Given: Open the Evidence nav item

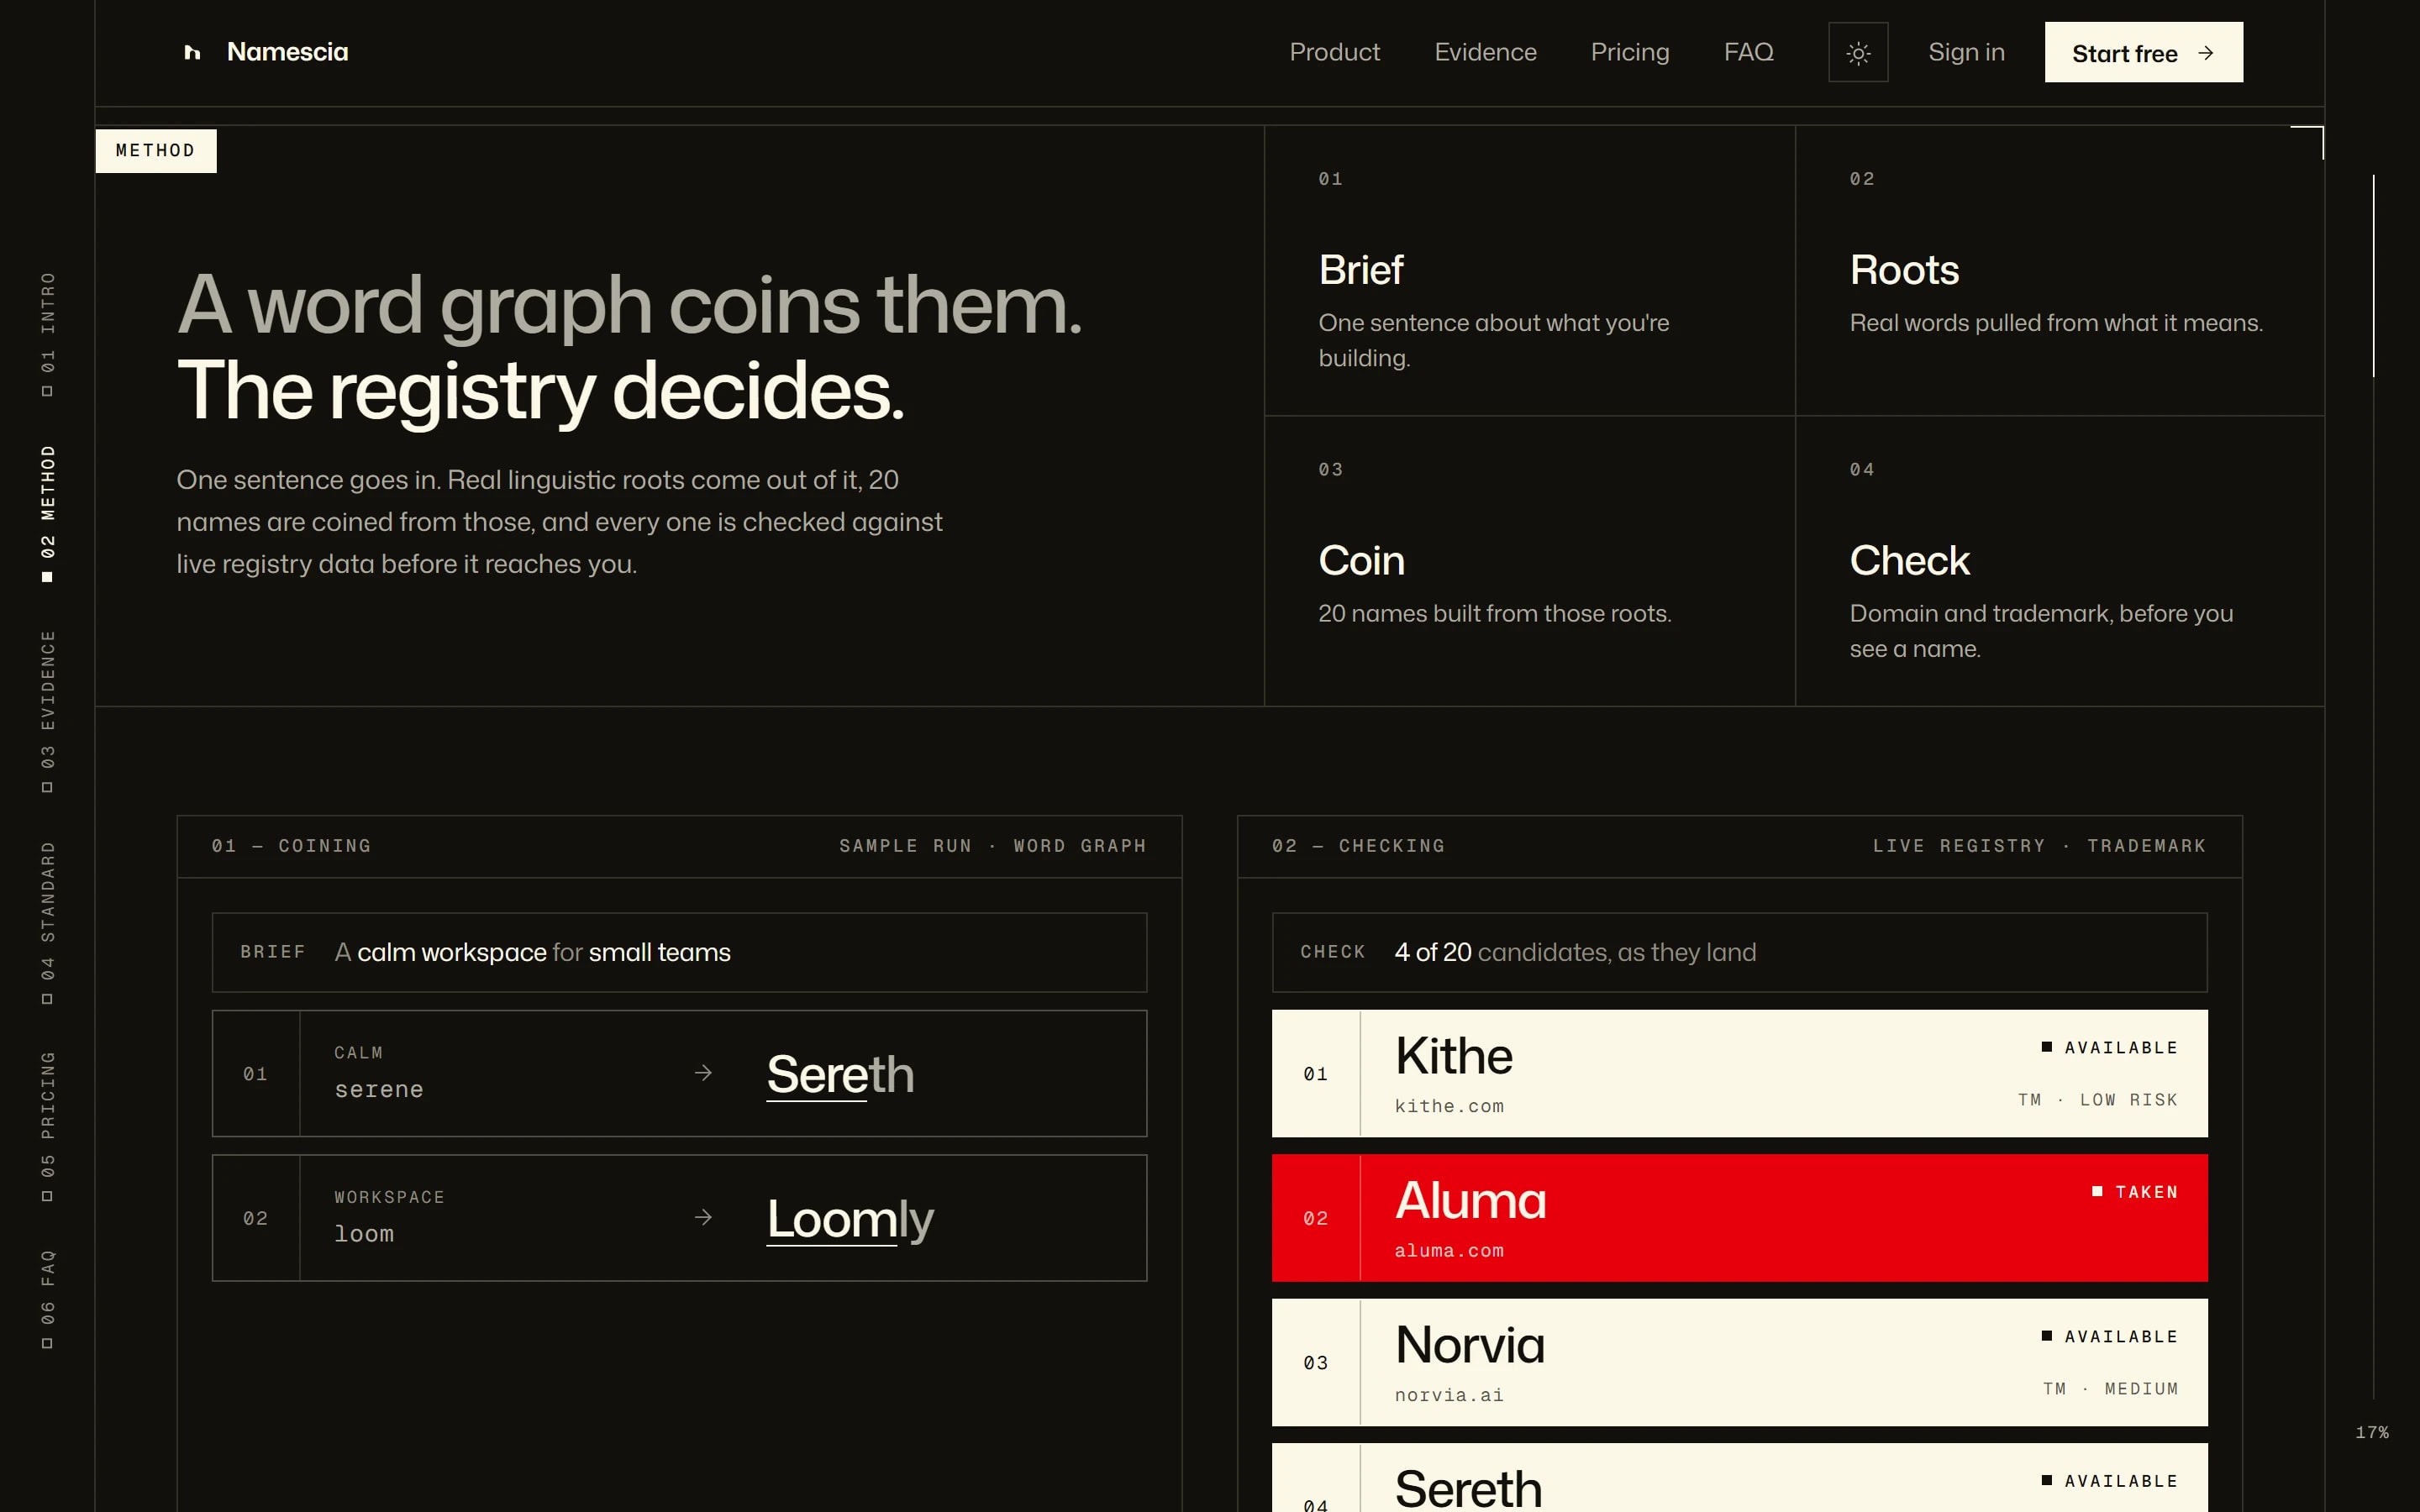Looking at the screenshot, I should [x=1485, y=52].
